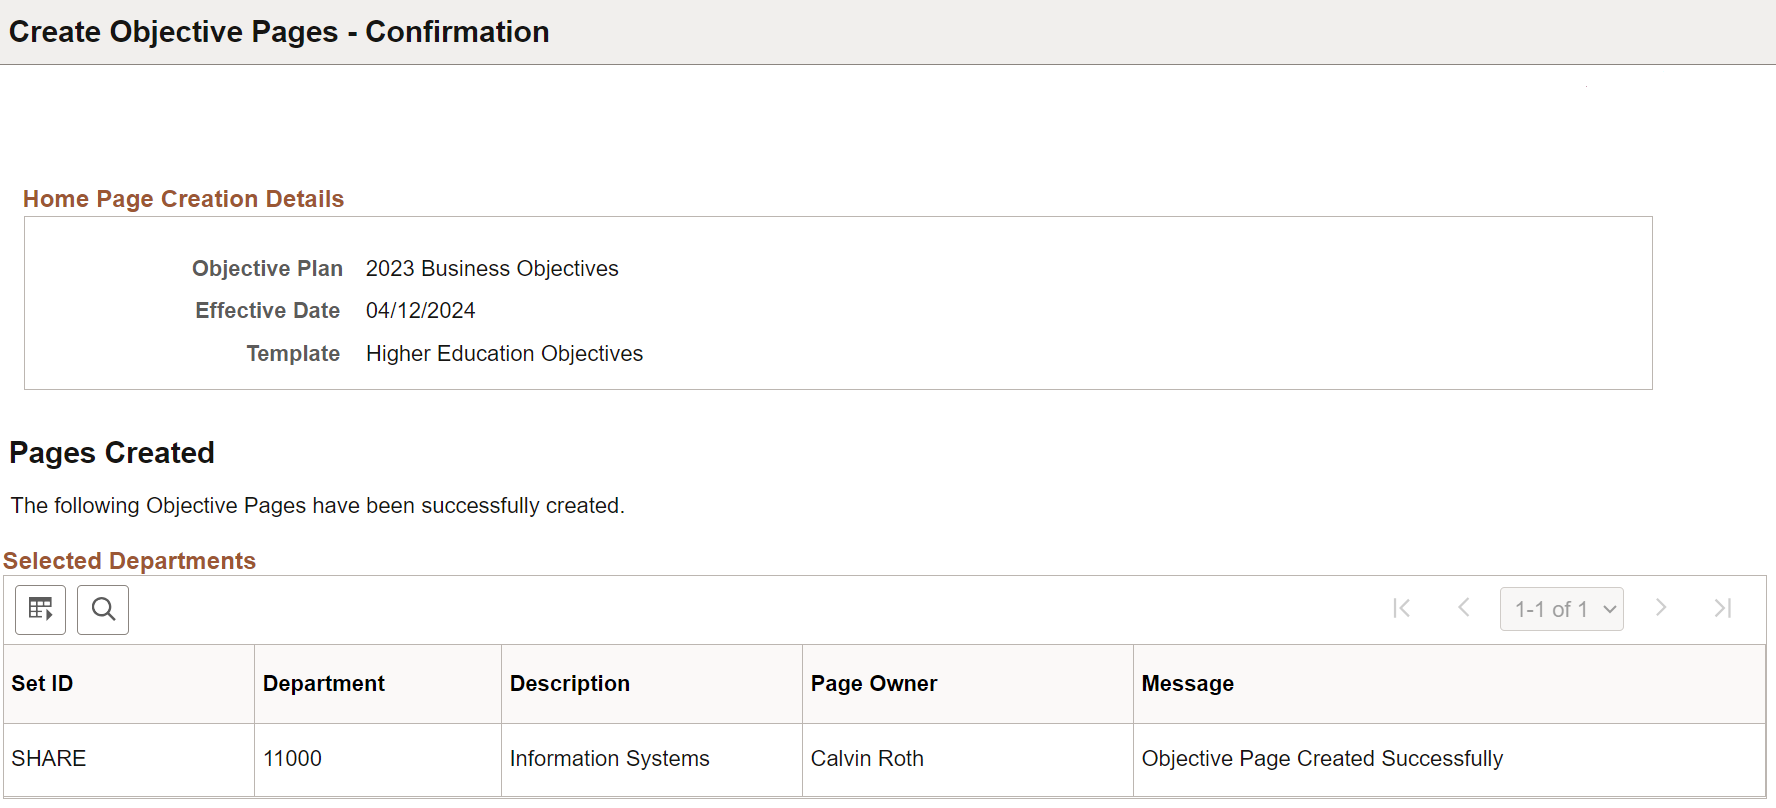Click the 2023 Business Objectives plan value
Screen dimensions: 1776x808
(x=492, y=269)
